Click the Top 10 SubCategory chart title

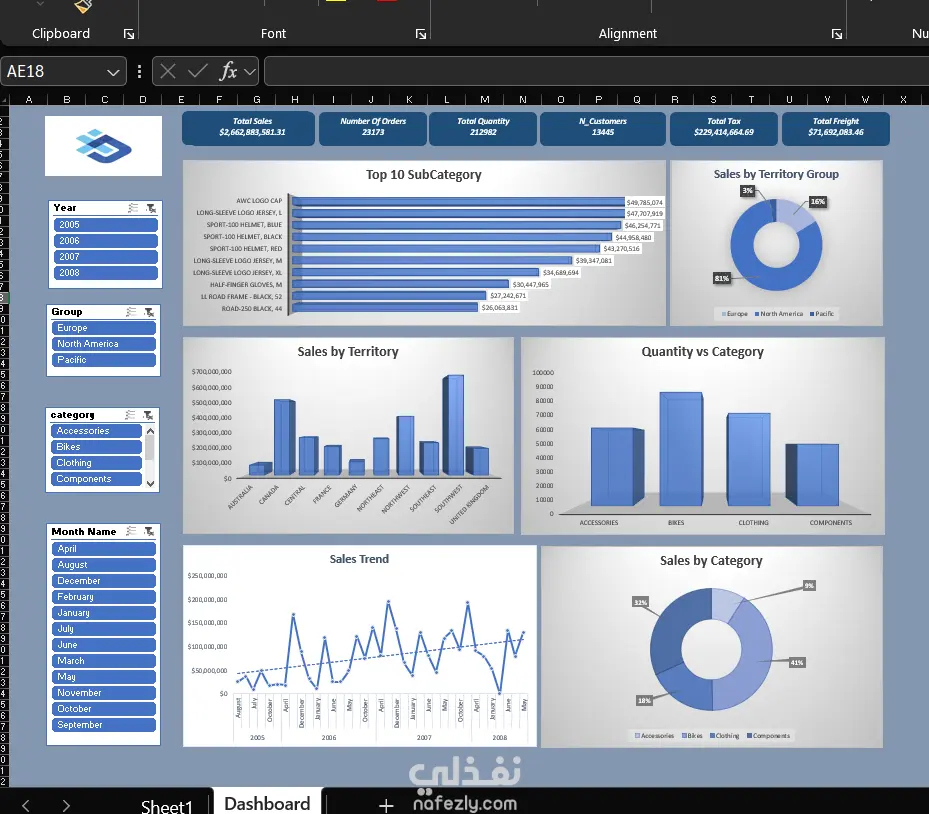[424, 175]
